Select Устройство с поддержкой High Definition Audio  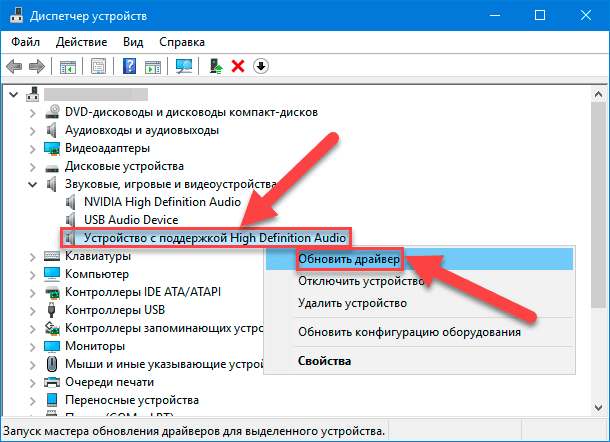(x=215, y=238)
